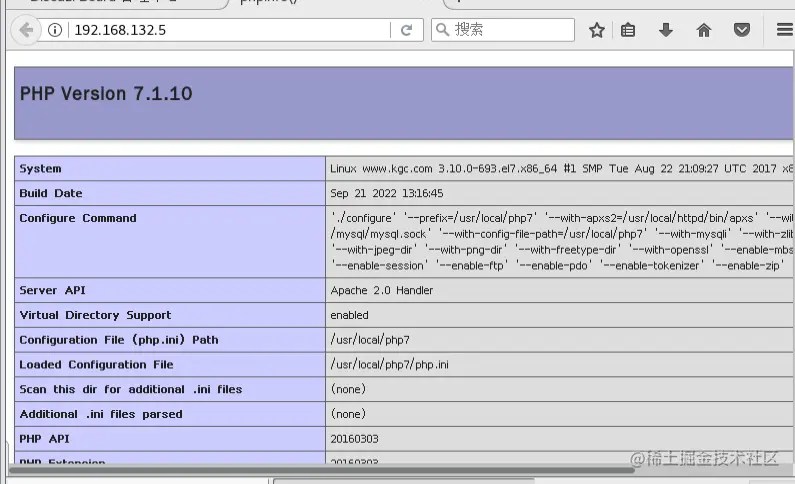
Task: Select the /usr/local/php7 path value
Action: click(x=370, y=340)
